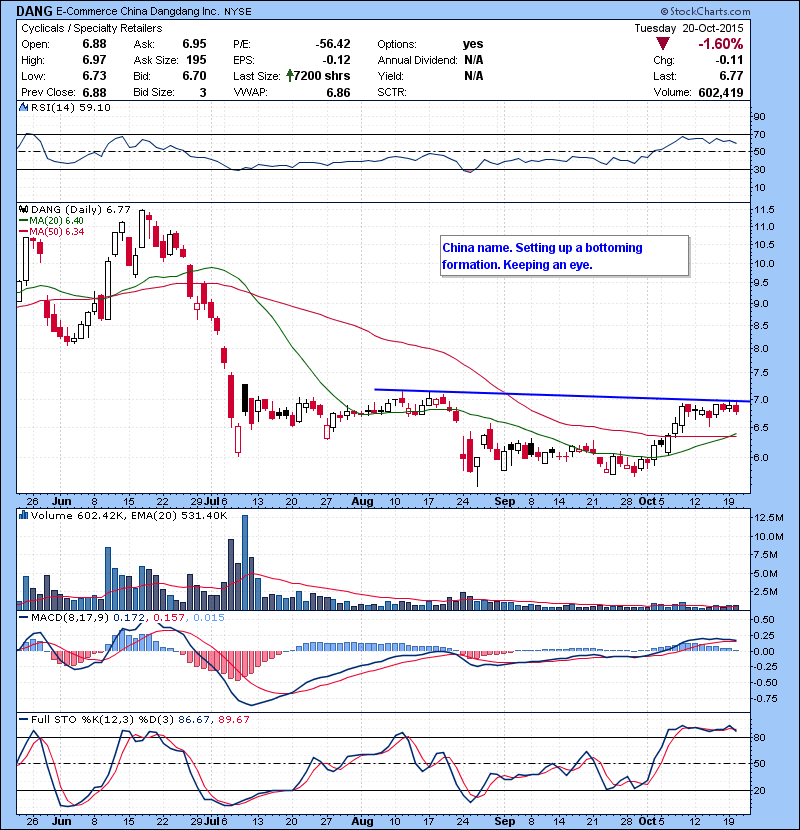Click the Low value 6.73
800x830 pixels.
coord(94,76)
